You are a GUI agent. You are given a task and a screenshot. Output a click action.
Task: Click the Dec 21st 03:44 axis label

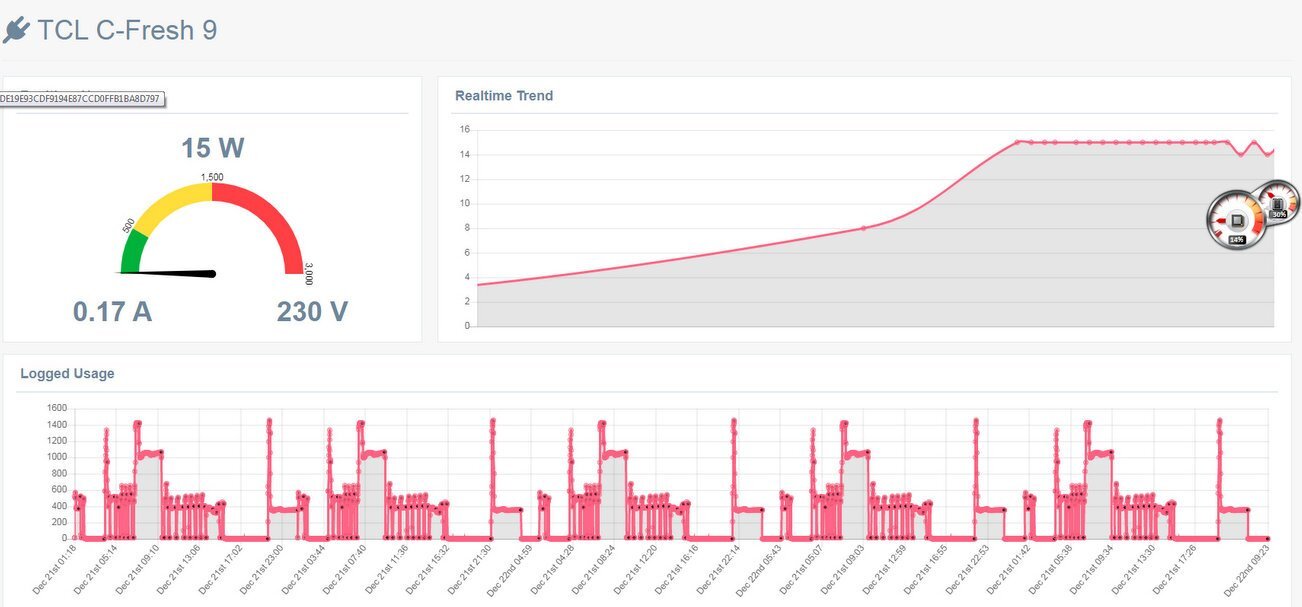point(303,569)
